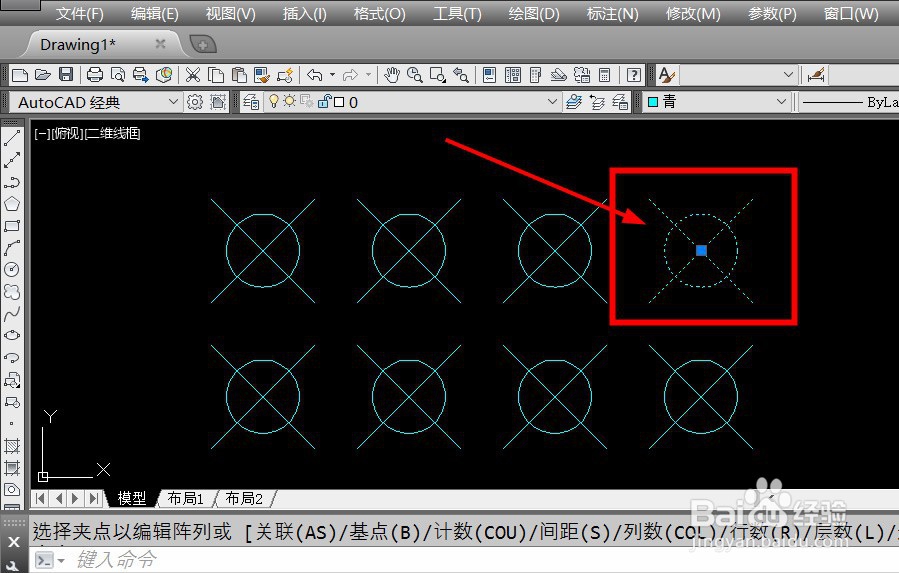The height and width of the screenshot is (573, 899).
Task: Paste from clipboard
Action: 239,75
